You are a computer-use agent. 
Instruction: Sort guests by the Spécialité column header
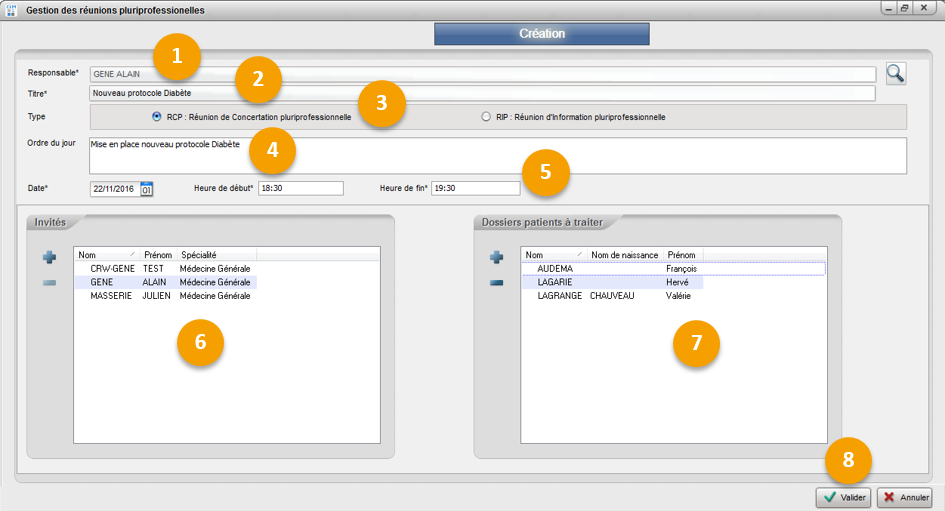click(x=215, y=255)
